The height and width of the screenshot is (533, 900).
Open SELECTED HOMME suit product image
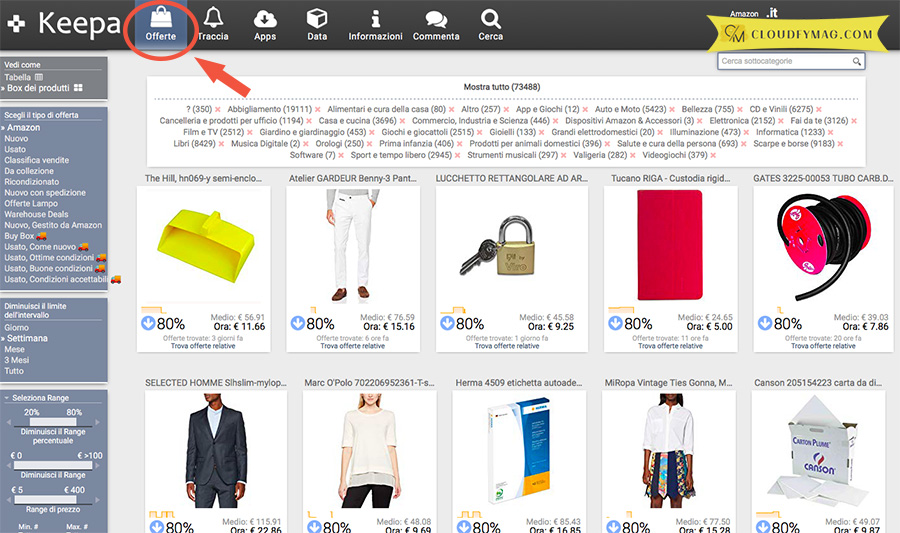[x=216, y=450]
